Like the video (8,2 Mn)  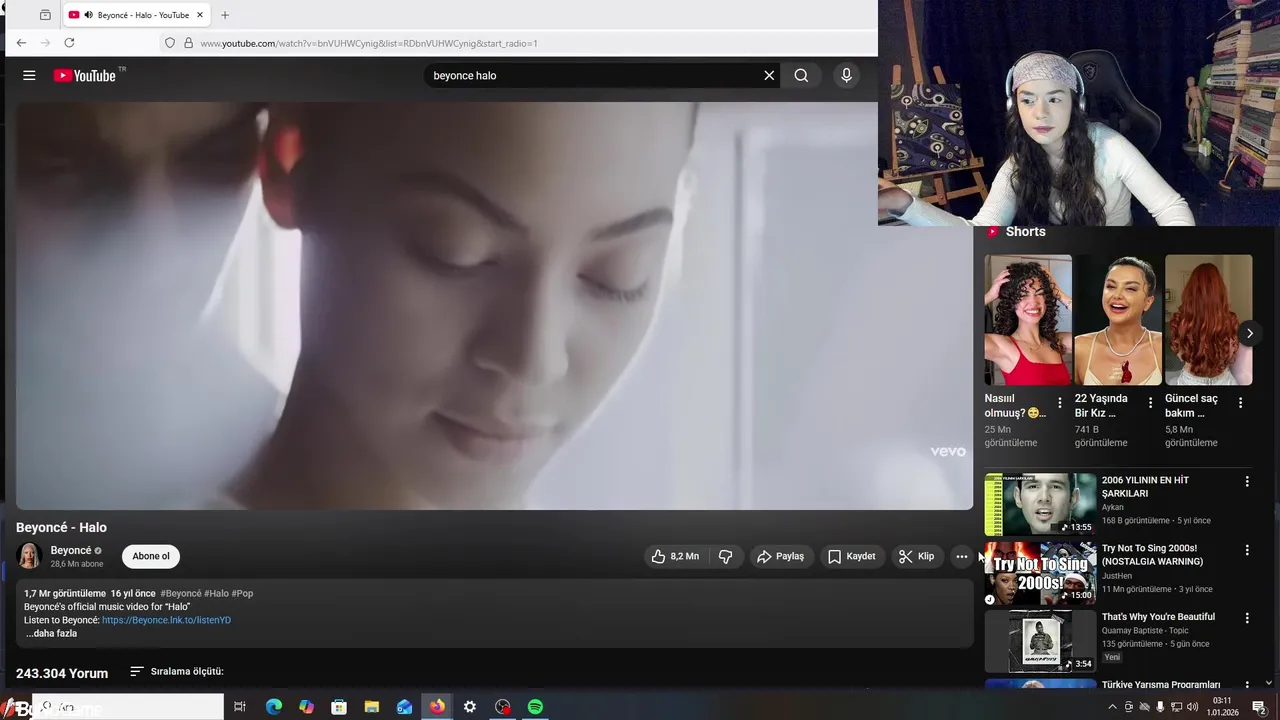point(675,556)
